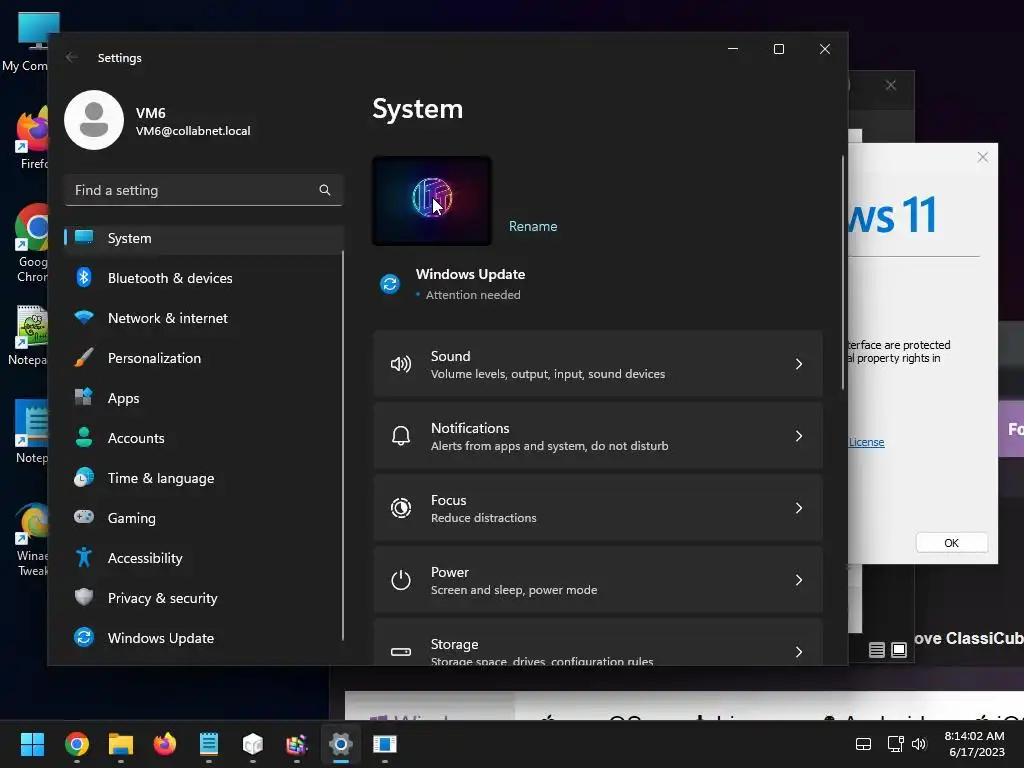This screenshot has height=768, width=1024.
Task: Open Firefox from the taskbar
Action: pyautogui.click(x=165, y=744)
